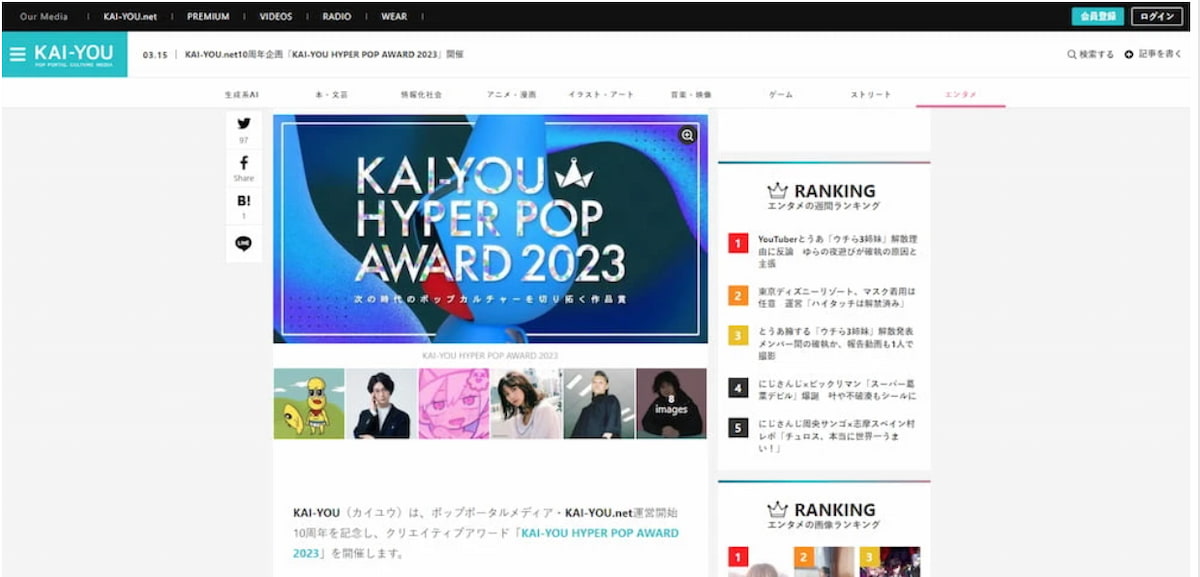The image size is (1200, 577).
Task: Switch to the ゲーム category tab
Action: (781, 94)
